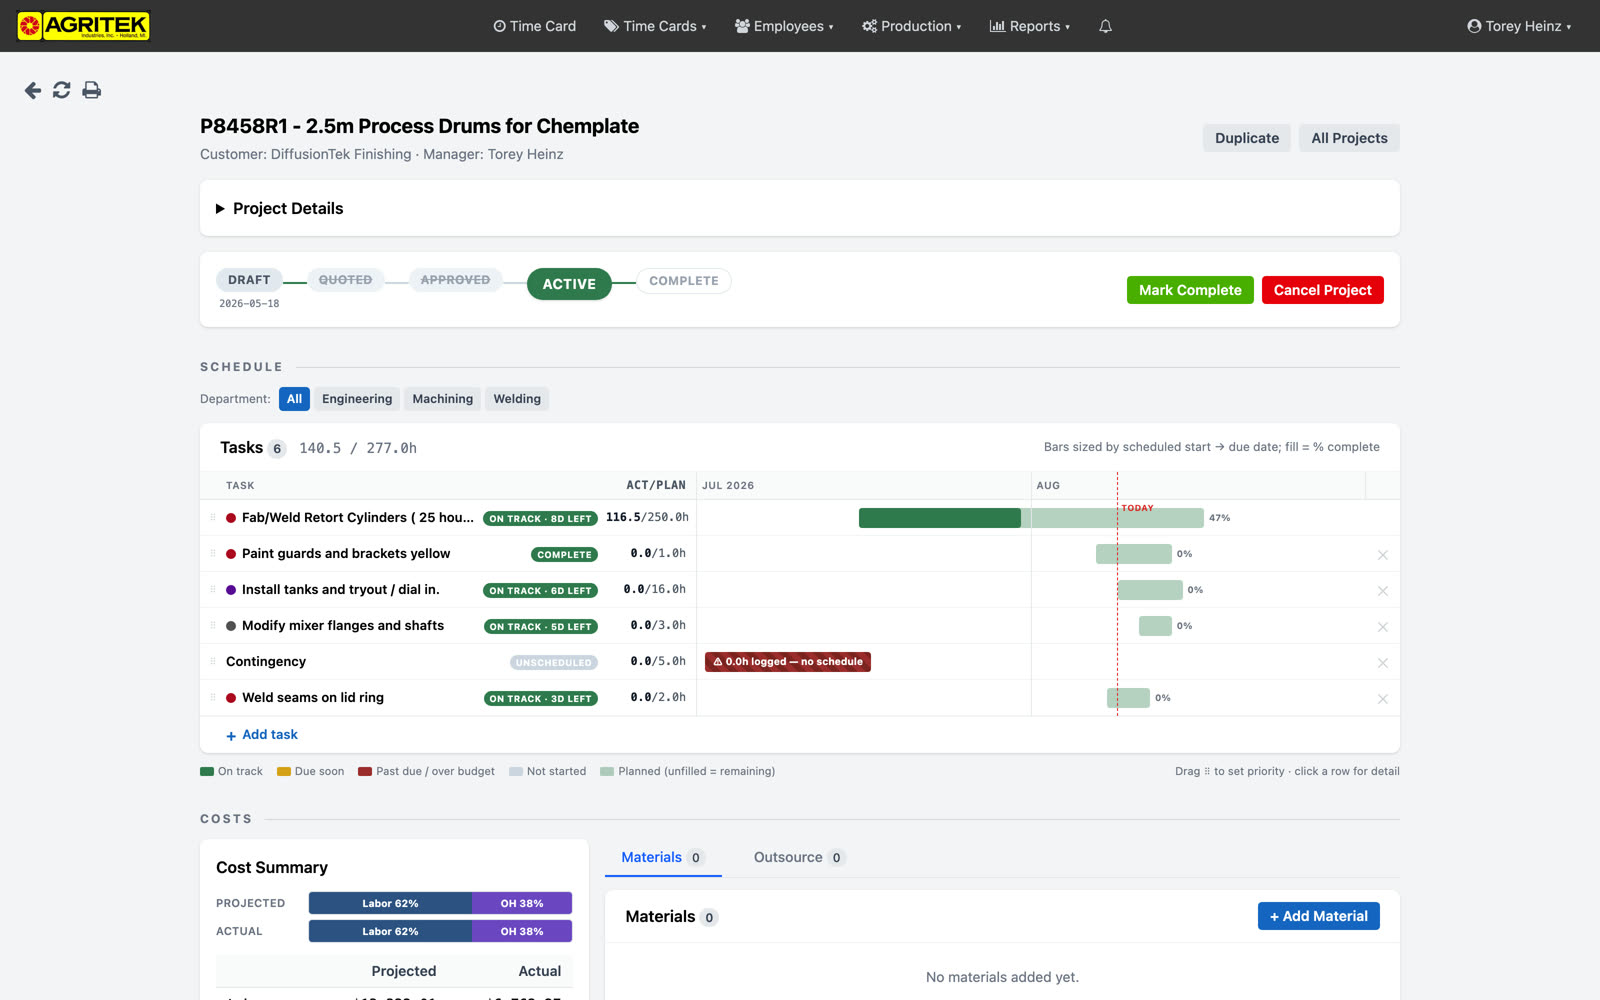Click Cancel Project button
Image resolution: width=1600 pixels, height=1000 pixels.
pos(1323,290)
